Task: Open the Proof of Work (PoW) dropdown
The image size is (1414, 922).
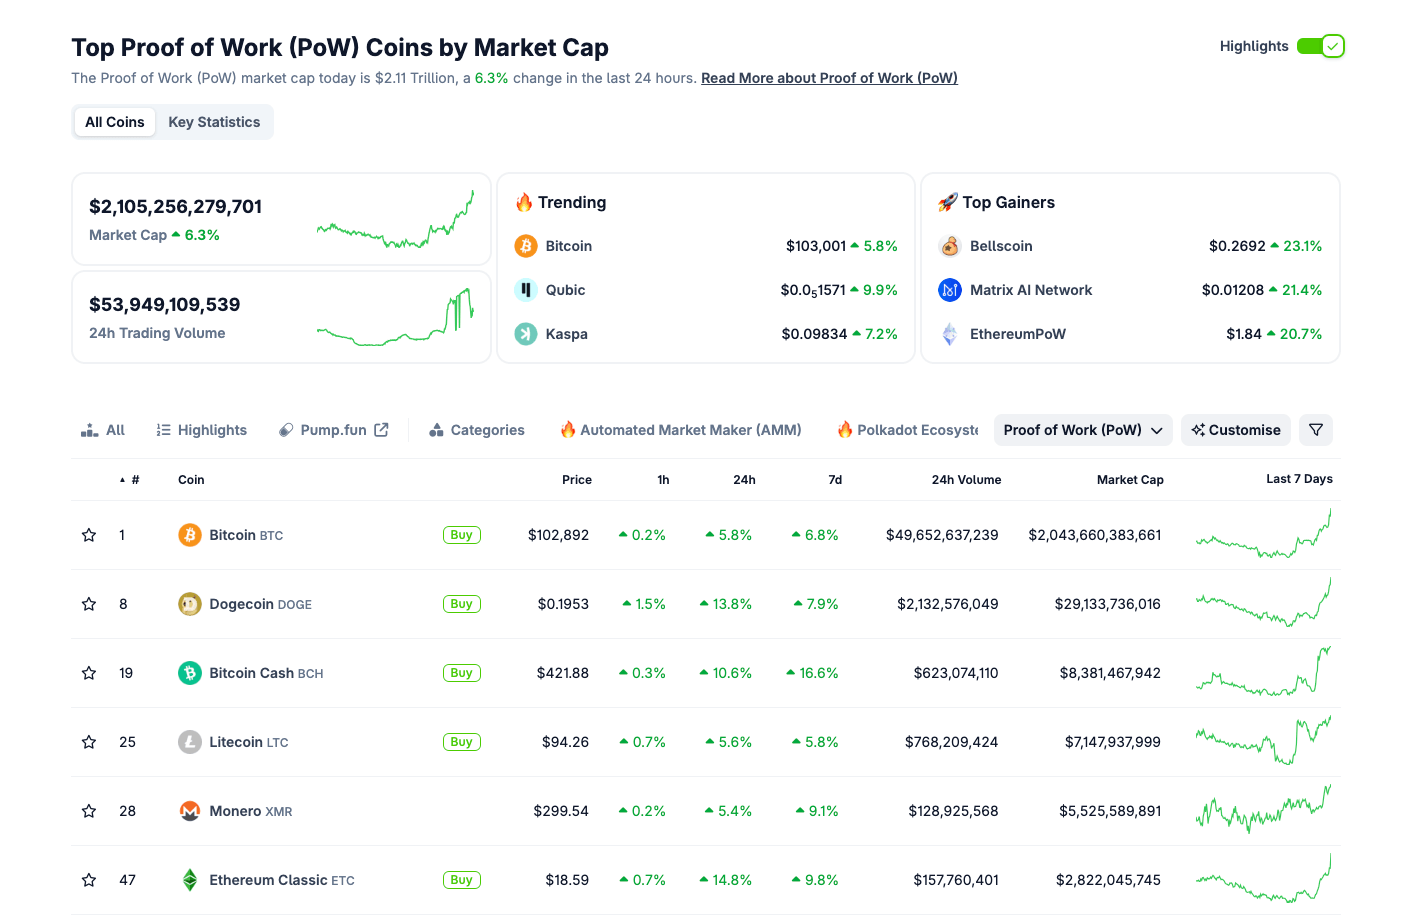Action: point(1082,429)
